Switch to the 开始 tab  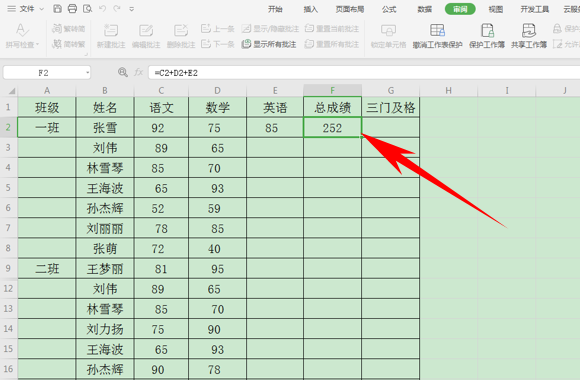275,9
